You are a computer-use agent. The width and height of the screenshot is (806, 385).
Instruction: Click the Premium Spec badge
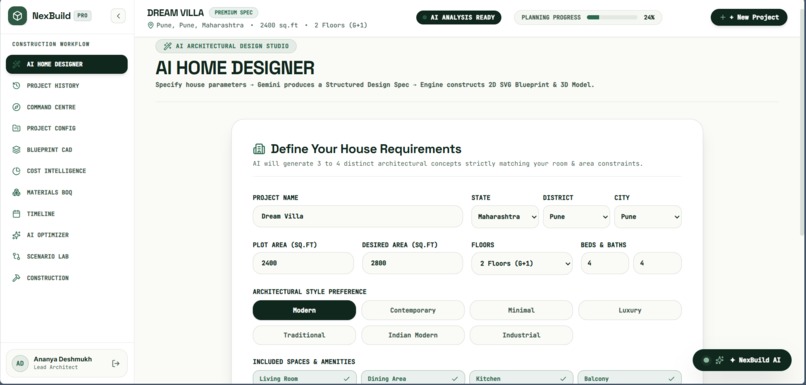coord(233,13)
